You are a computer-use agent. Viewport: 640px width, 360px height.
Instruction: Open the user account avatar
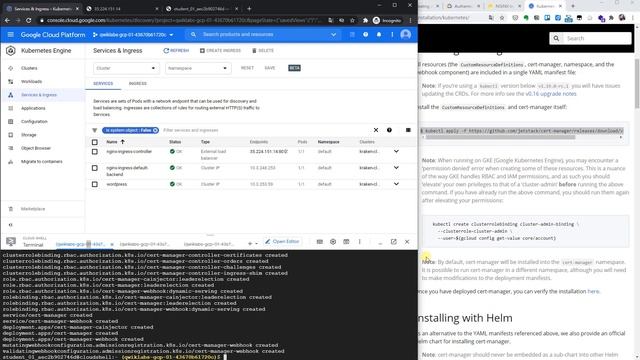point(405,35)
